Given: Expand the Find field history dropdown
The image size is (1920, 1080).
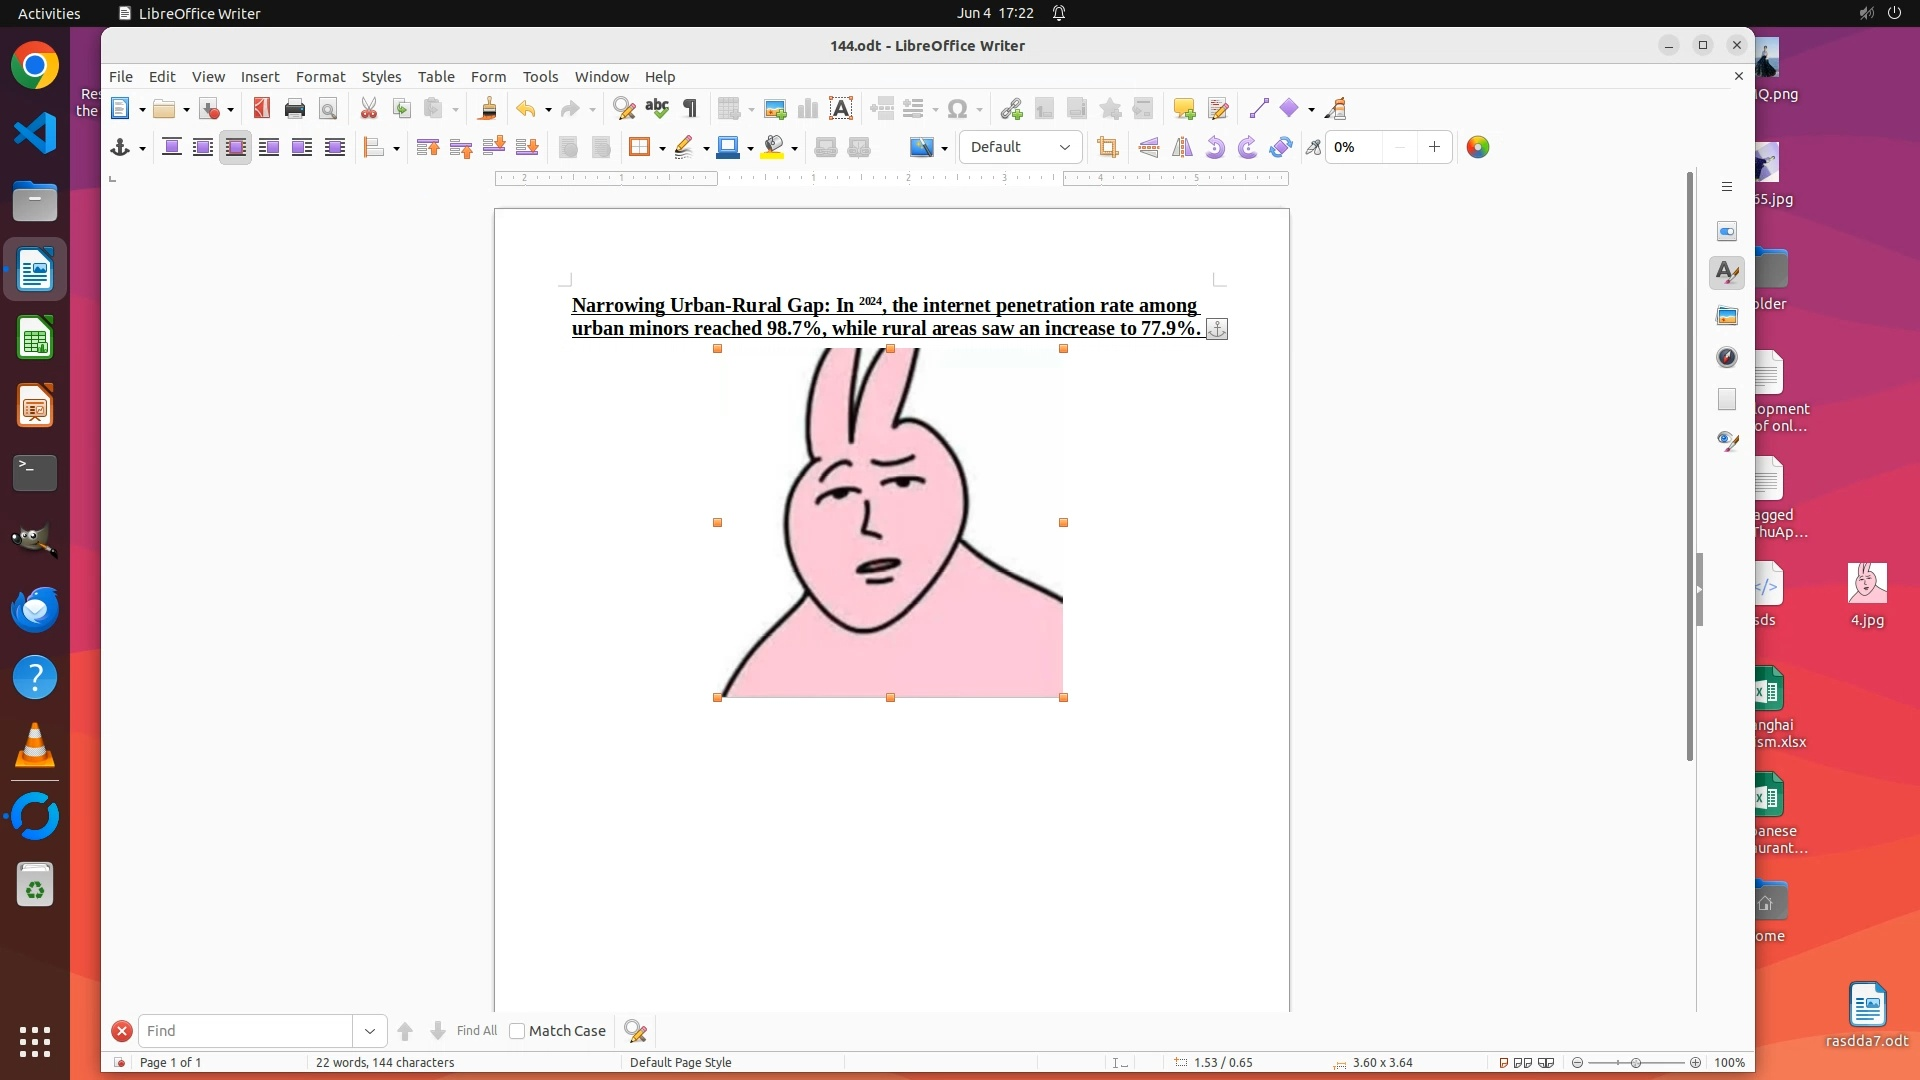Looking at the screenshot, I should point(370,1031).
